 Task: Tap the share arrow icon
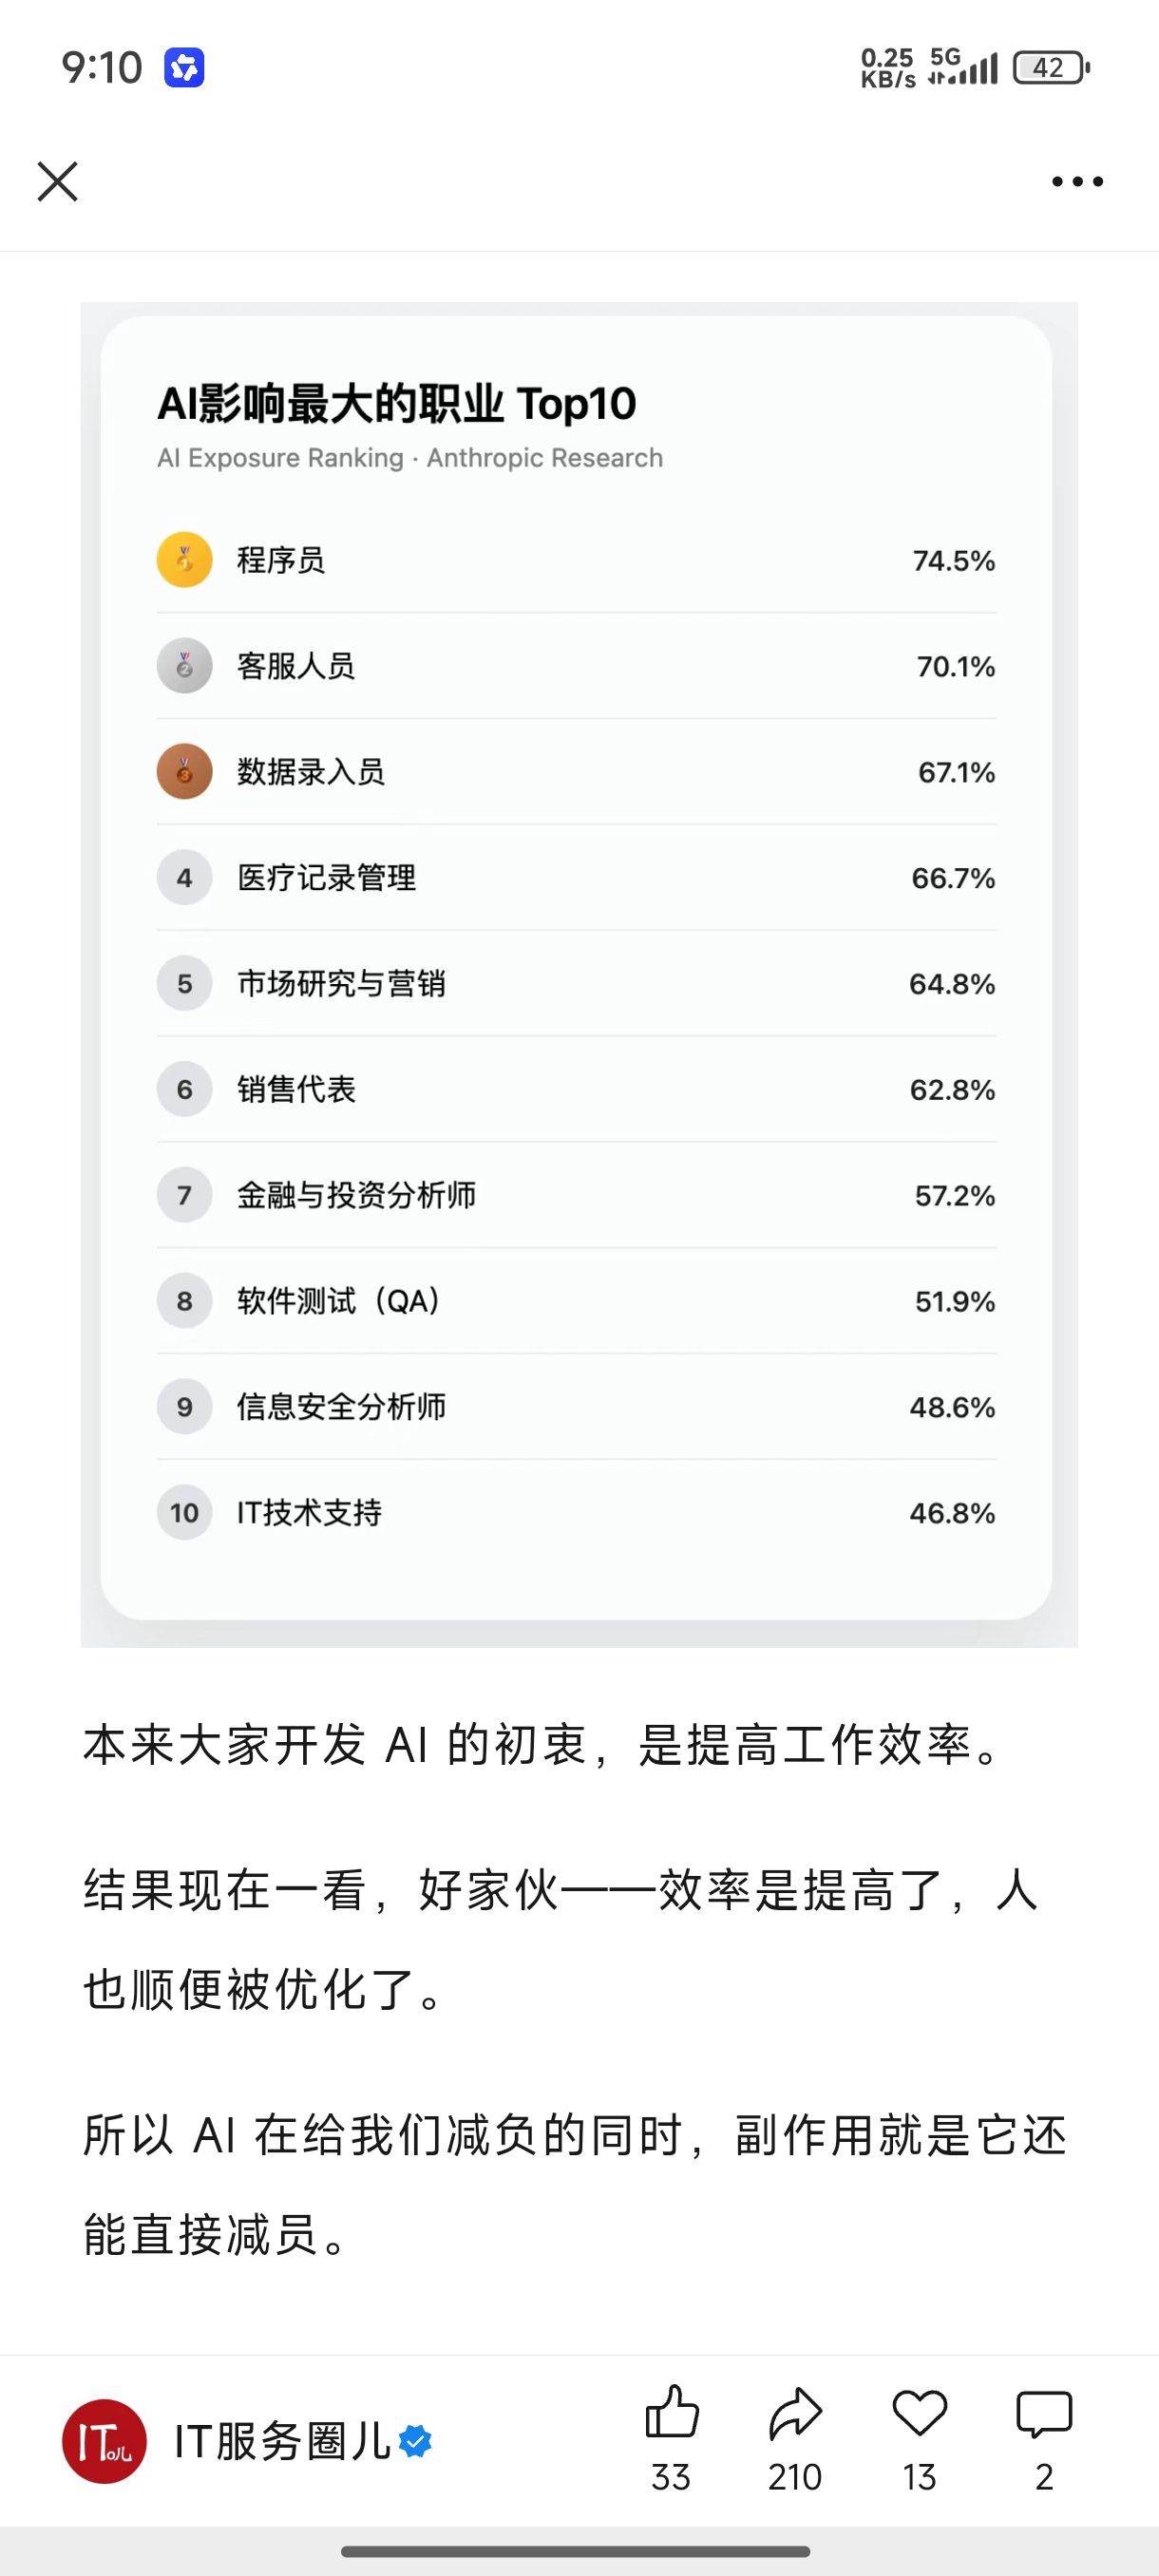pyautogui.click(x=795, y=2414)
